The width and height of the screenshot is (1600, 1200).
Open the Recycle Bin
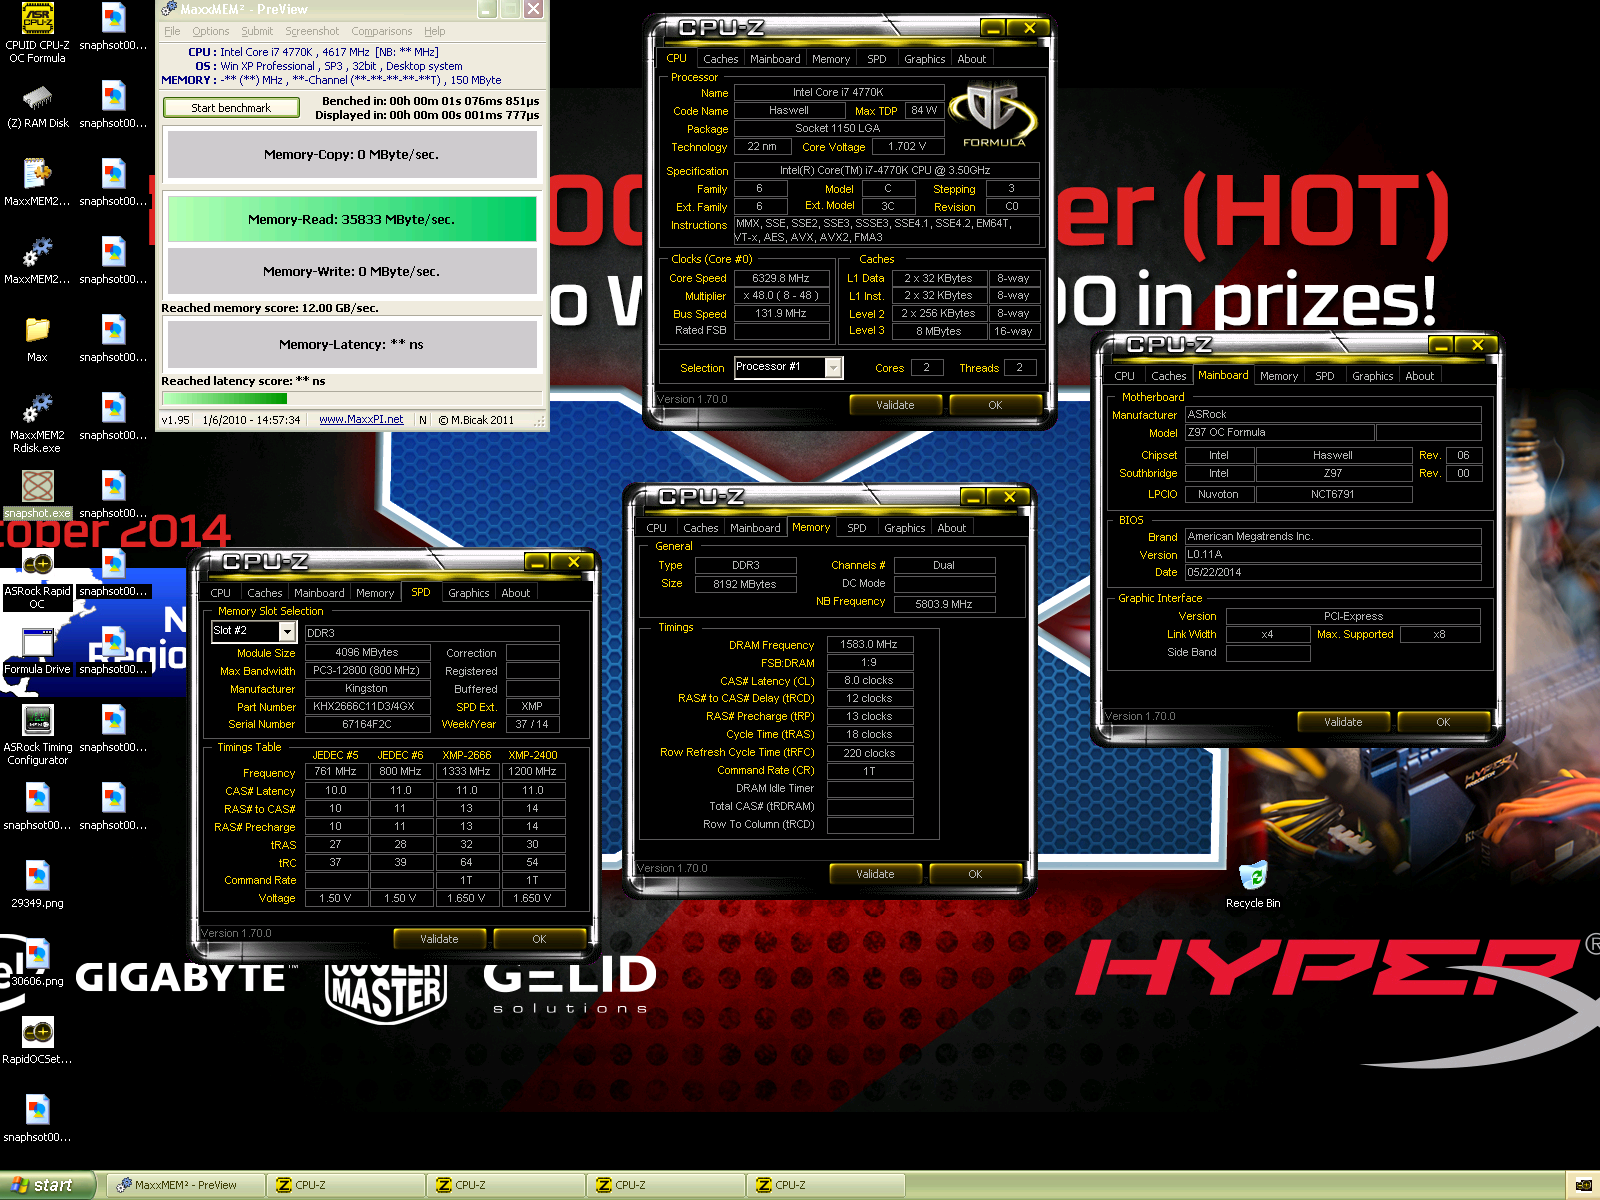[x=1253, y=884]
